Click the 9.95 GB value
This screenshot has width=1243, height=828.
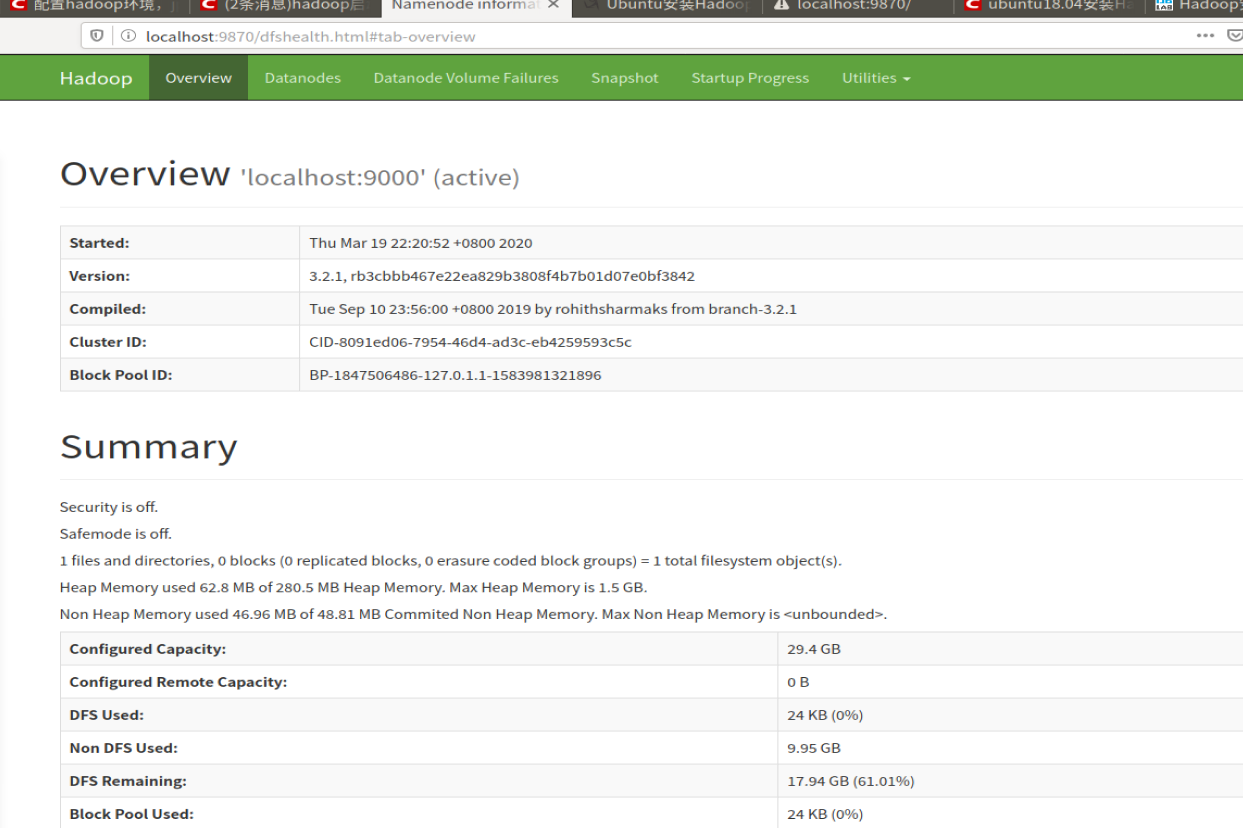pos(814,748)
